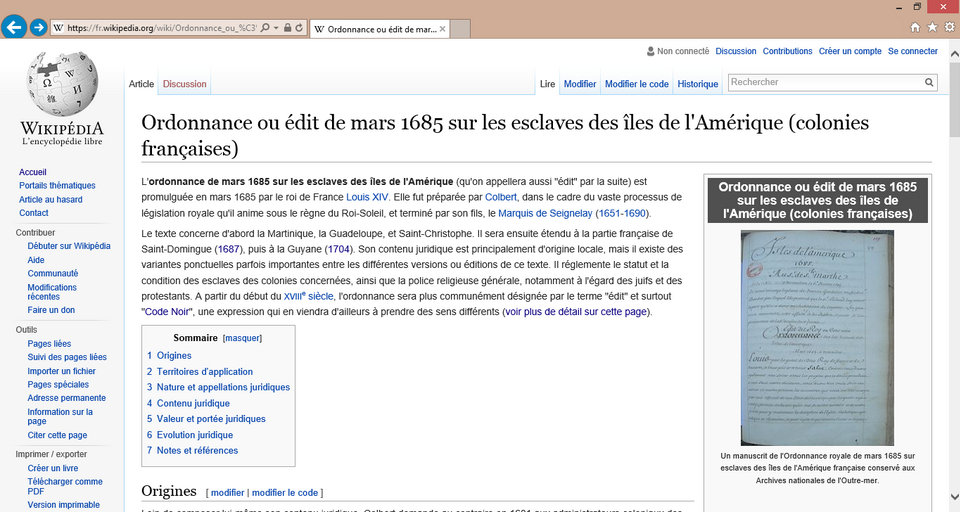
Task: Click the refresh icon in address bar
Action: [x=299, y=28]
